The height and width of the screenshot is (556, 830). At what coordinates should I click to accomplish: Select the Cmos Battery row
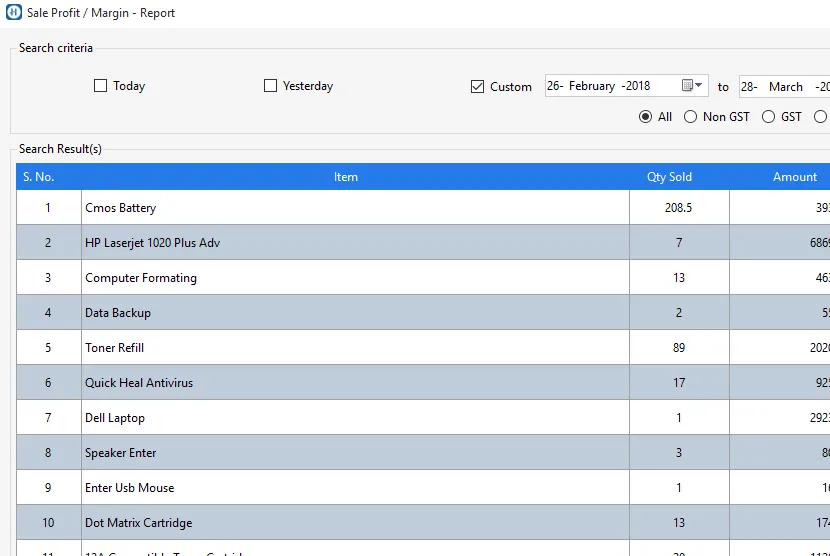(121, 208)
